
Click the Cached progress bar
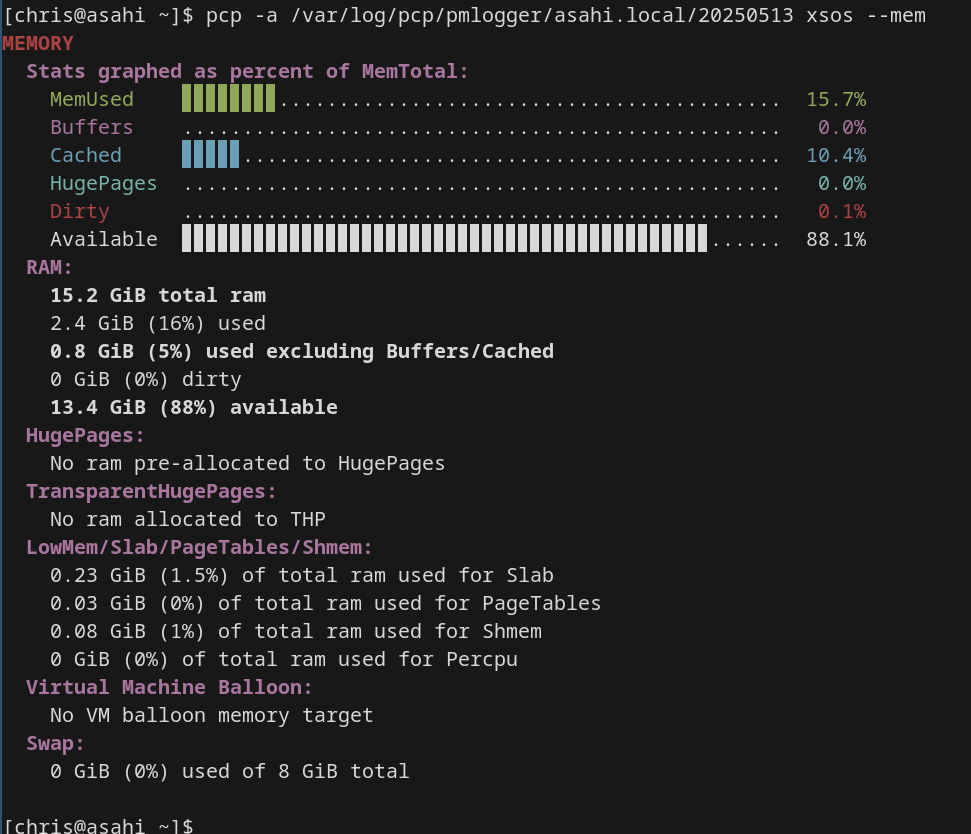[x=210, y=155]
